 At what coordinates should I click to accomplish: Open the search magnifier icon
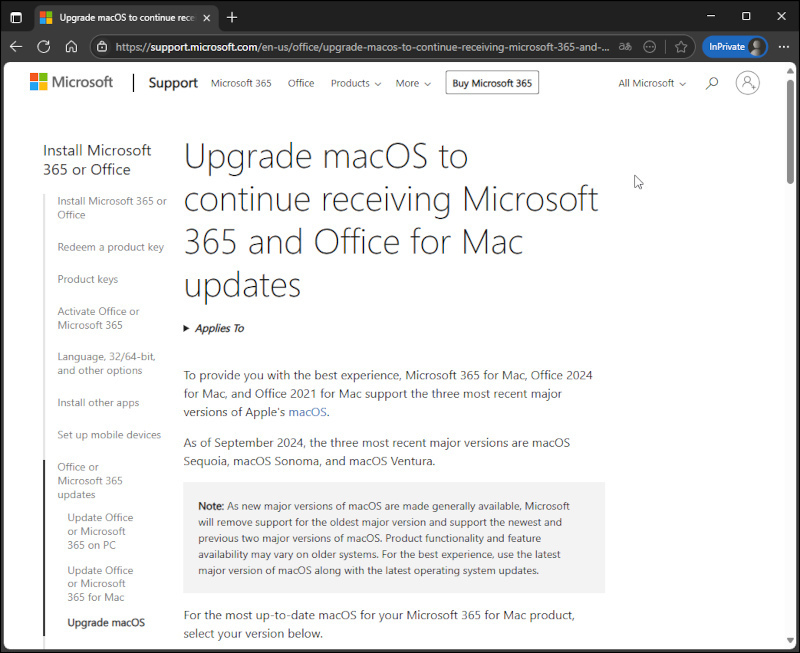click(x=712, y=83)
